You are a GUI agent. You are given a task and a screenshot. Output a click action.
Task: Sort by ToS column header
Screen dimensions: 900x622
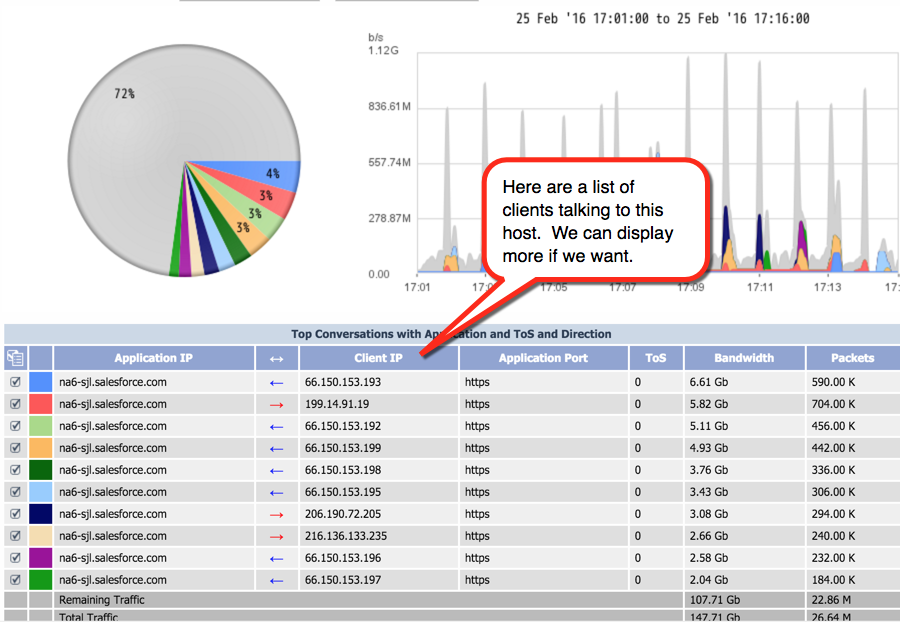pos(655,358)
